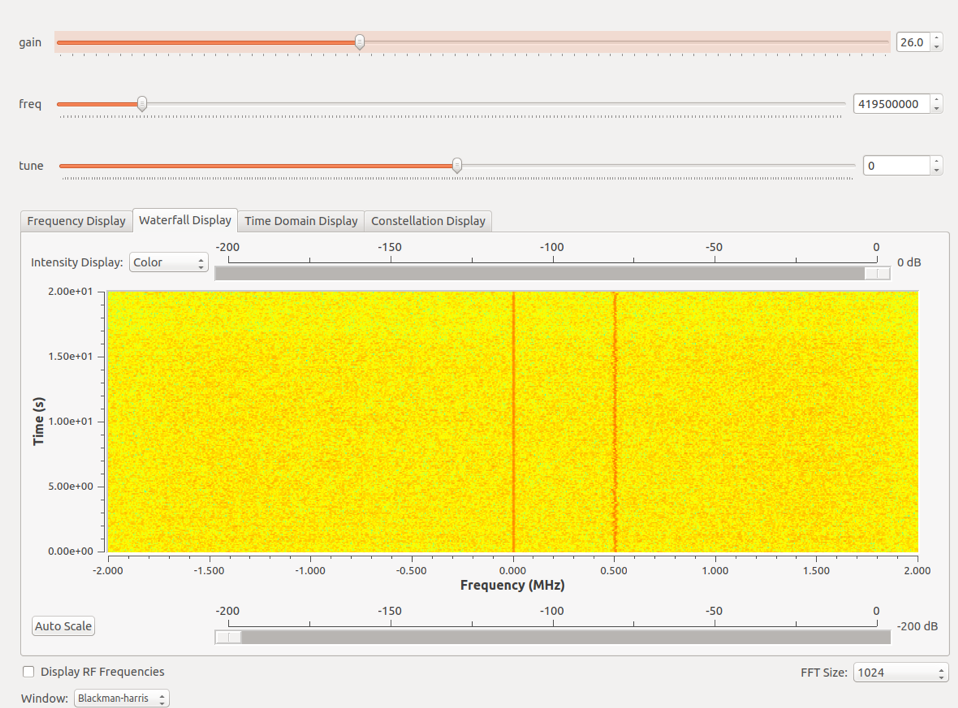Expand the Window Blackman-harris dropdown
The height and width of the screenshot is (708, 958).
pos(122,698)
